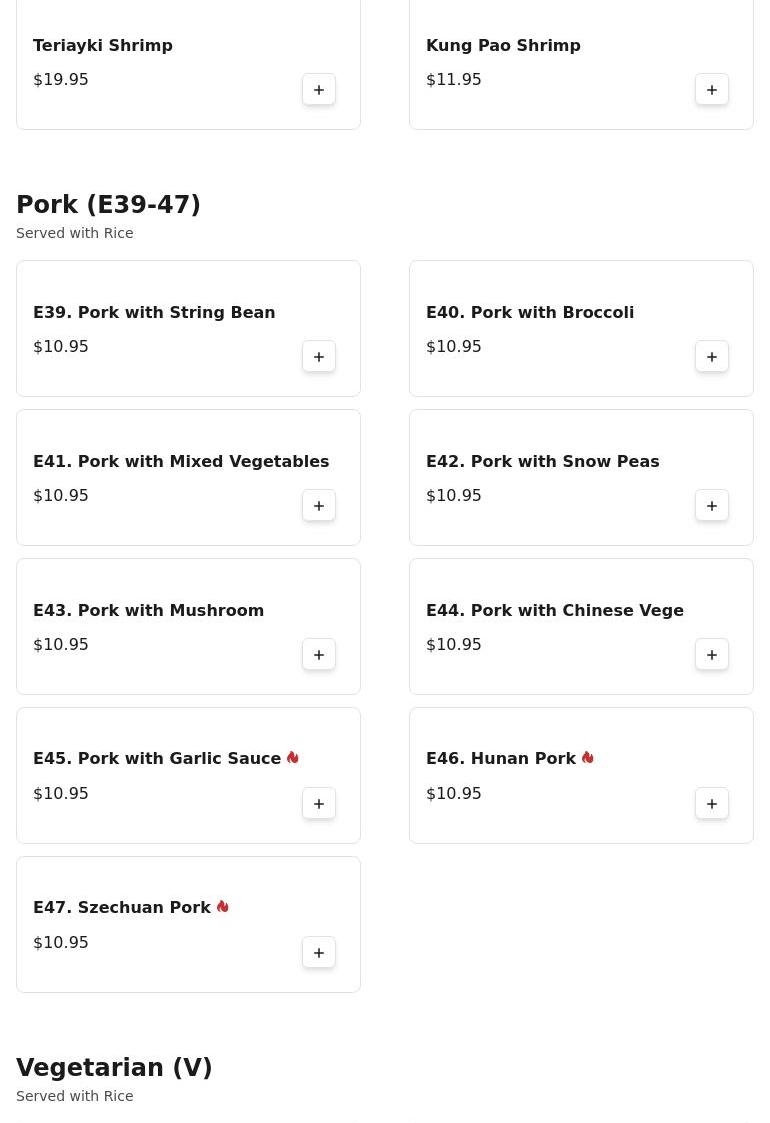This screenshot has height=1123, width=770.
Task: Click the spicy flame icon beside Hunan Pork
Action: (x=588, y=758)
